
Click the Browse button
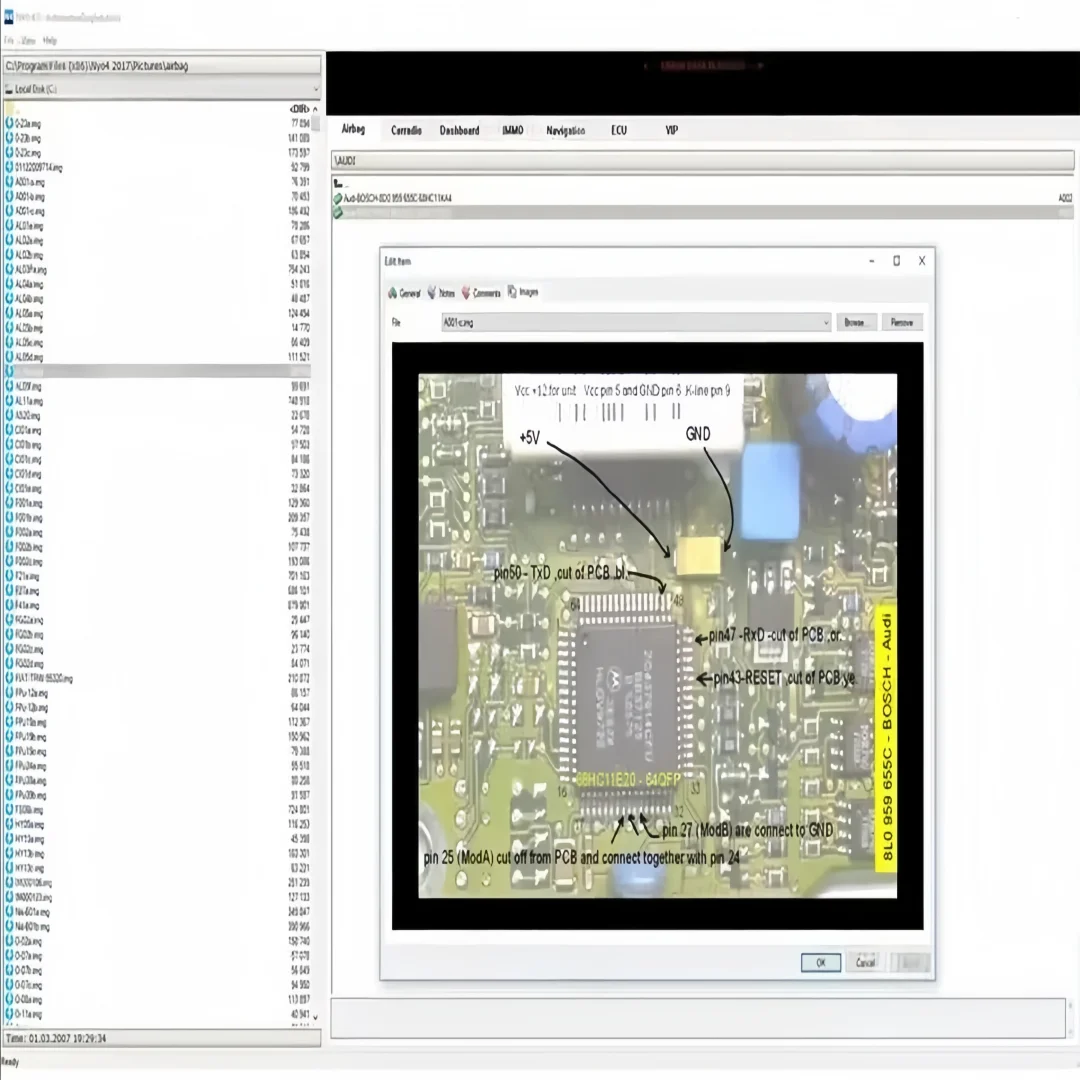[853, 323]
